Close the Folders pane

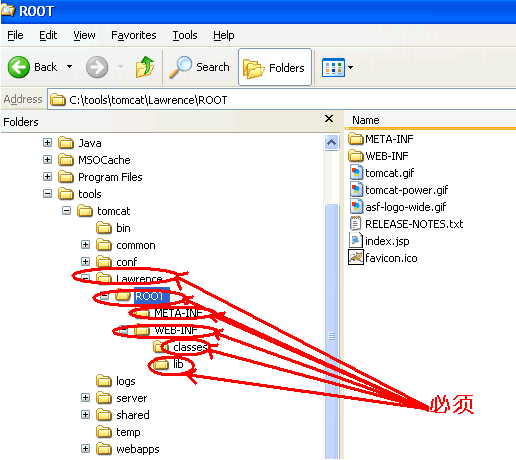[329, 119]
